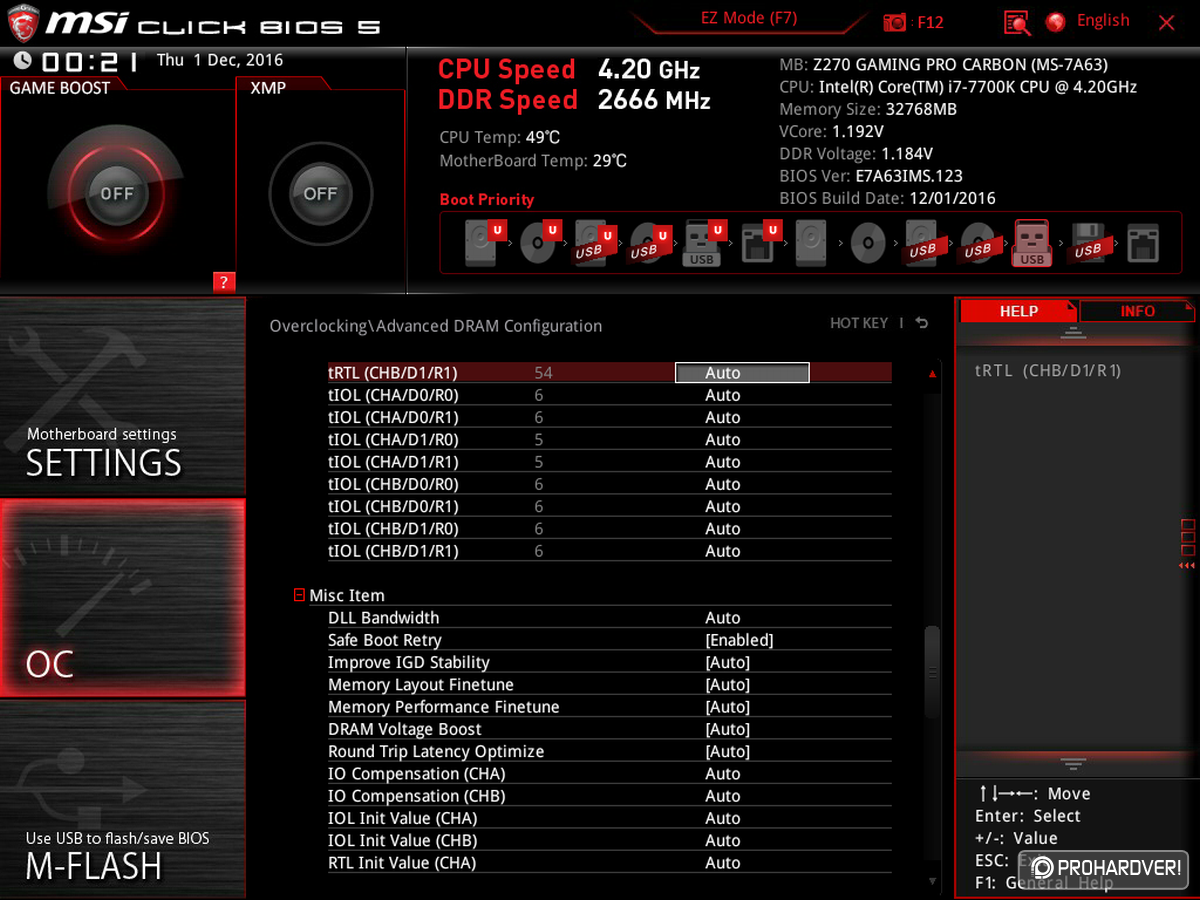The width and height of the screenshot is (1200, 900).
Task: Click the globe language icon
Action: tap(1055, 21)
